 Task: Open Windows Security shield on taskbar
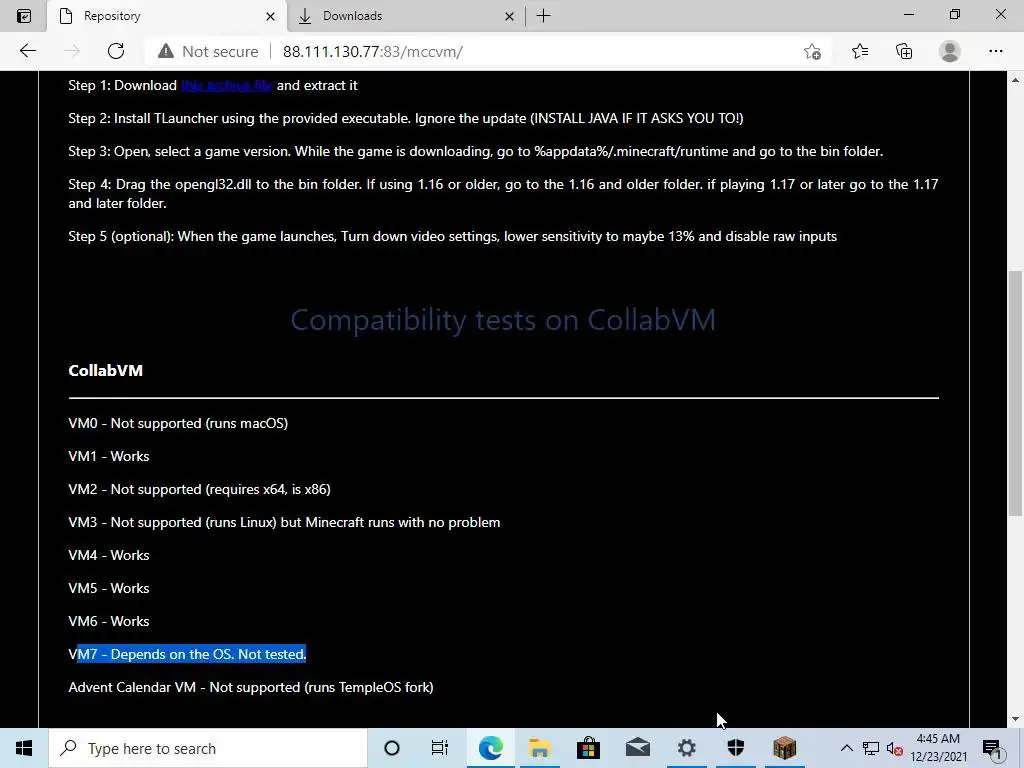(735, 748)
